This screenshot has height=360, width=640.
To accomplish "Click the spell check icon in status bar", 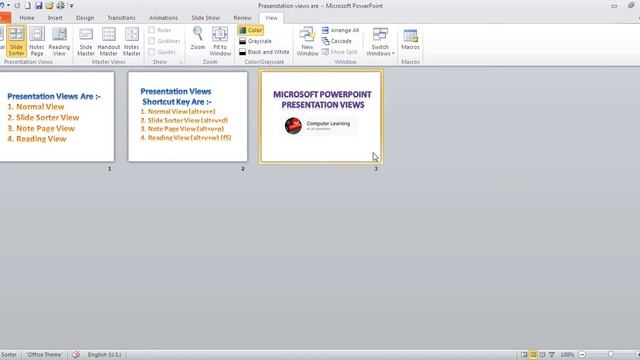I will pos(76,355).
